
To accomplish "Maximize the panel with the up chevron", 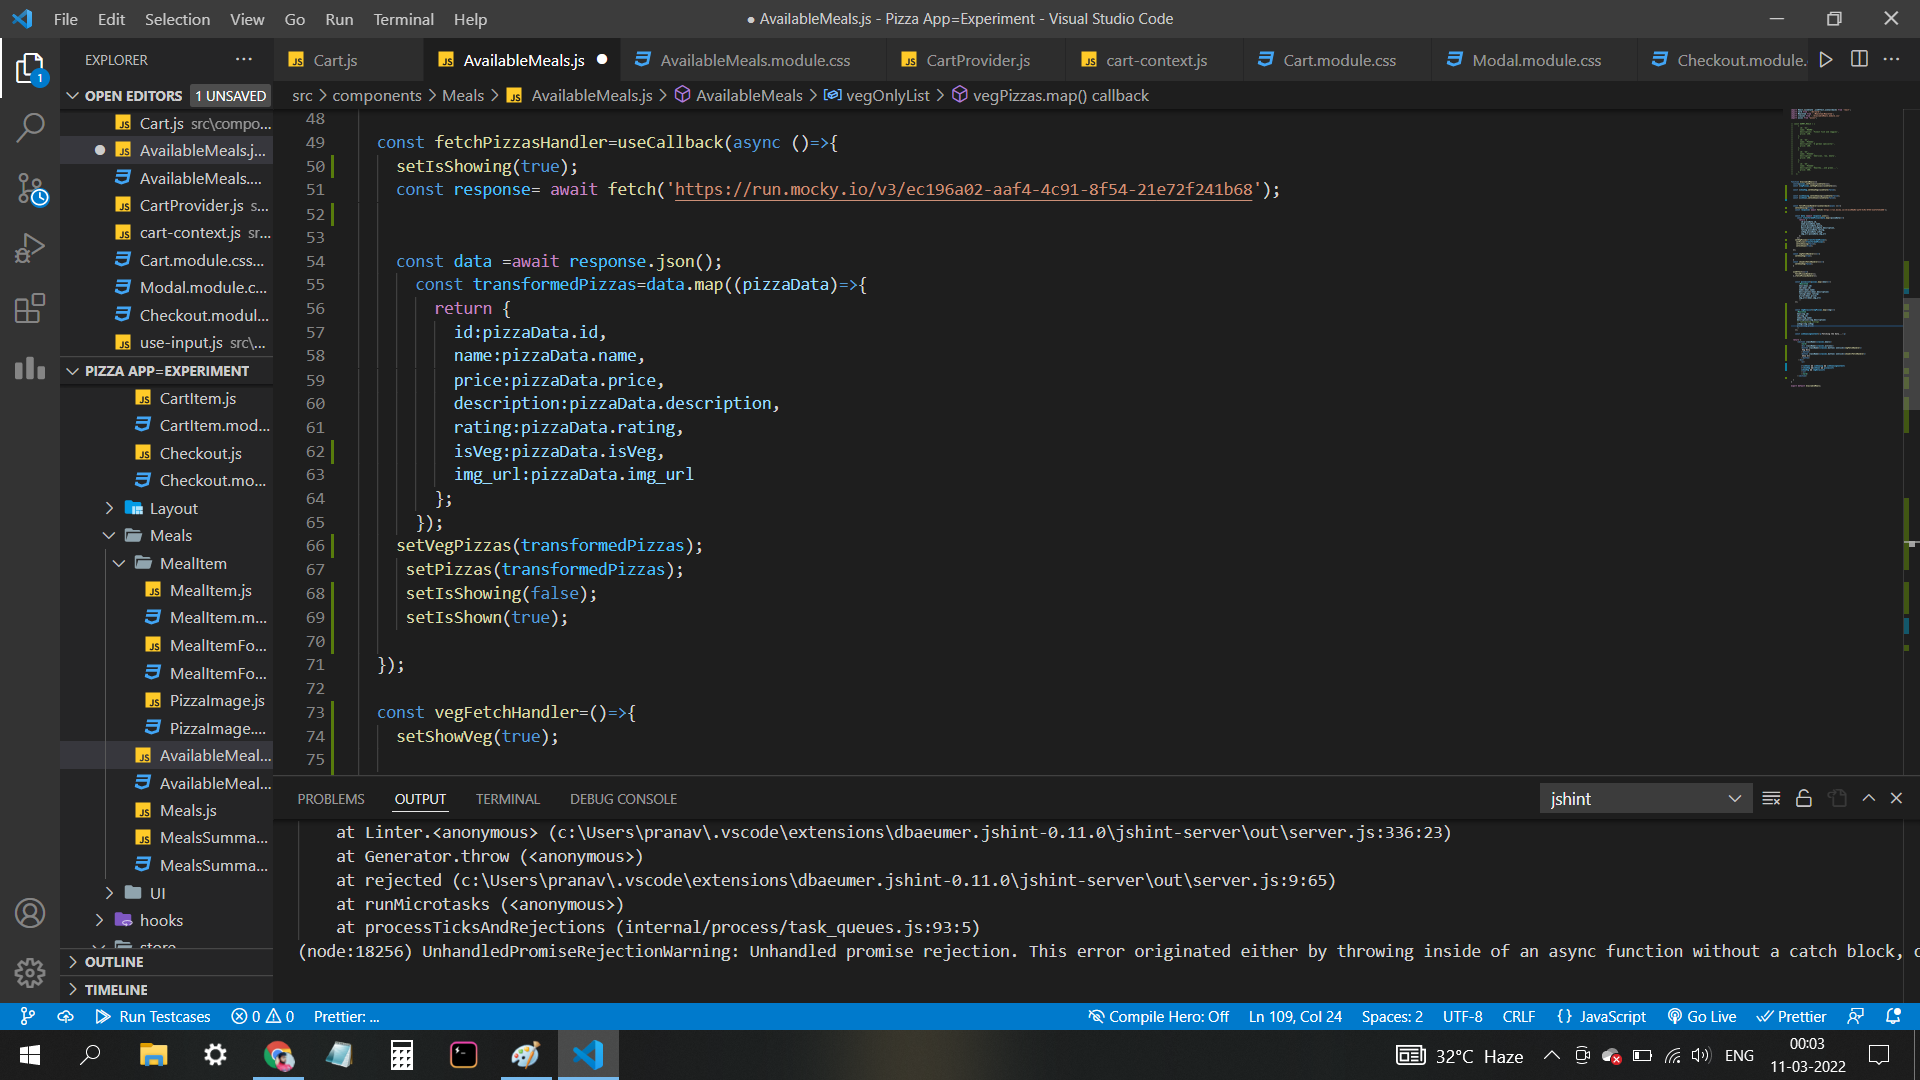I will tap(1868, 798).
